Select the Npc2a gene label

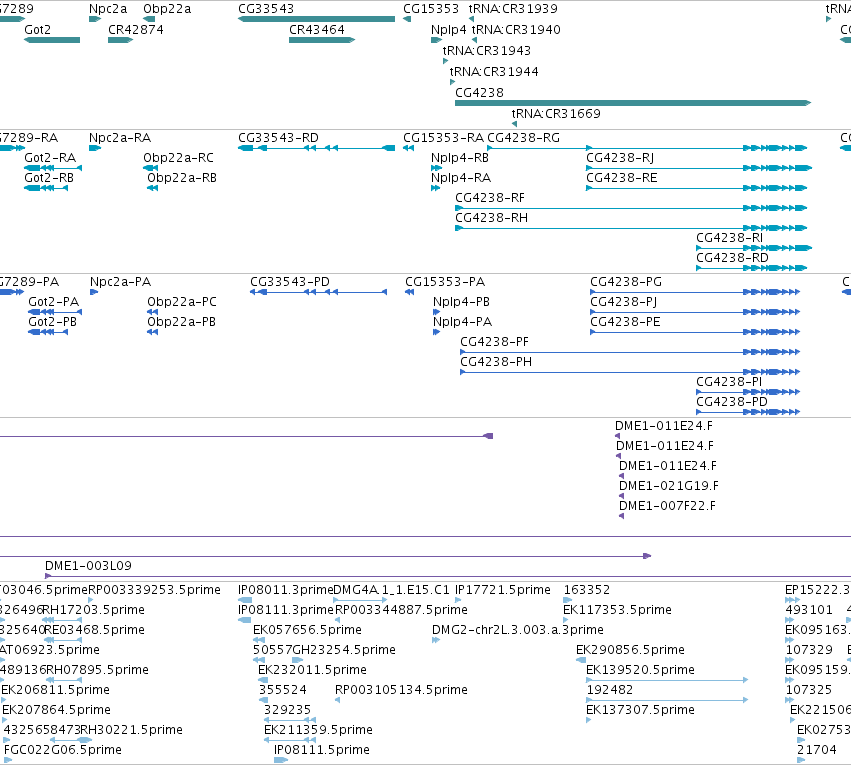coord(108,9)
